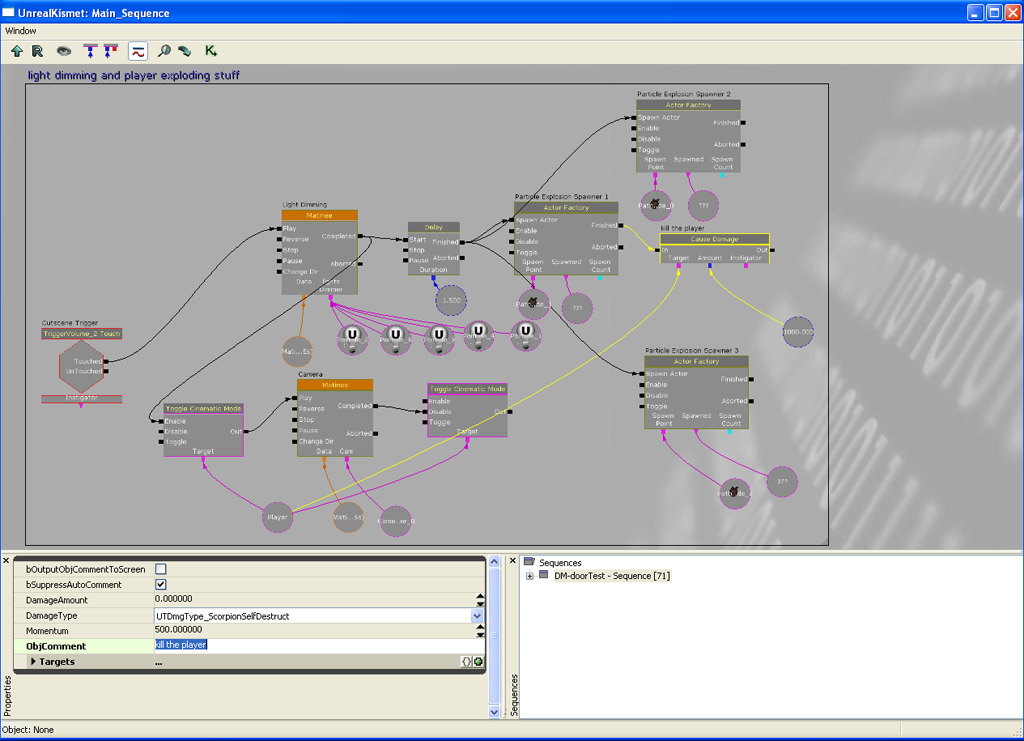Open the Window menu

[x=21, y=31]
